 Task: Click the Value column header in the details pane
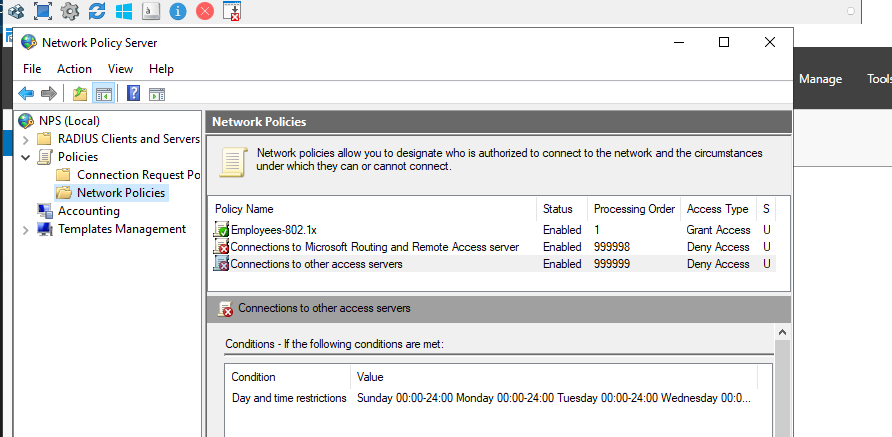pos(554,377)
